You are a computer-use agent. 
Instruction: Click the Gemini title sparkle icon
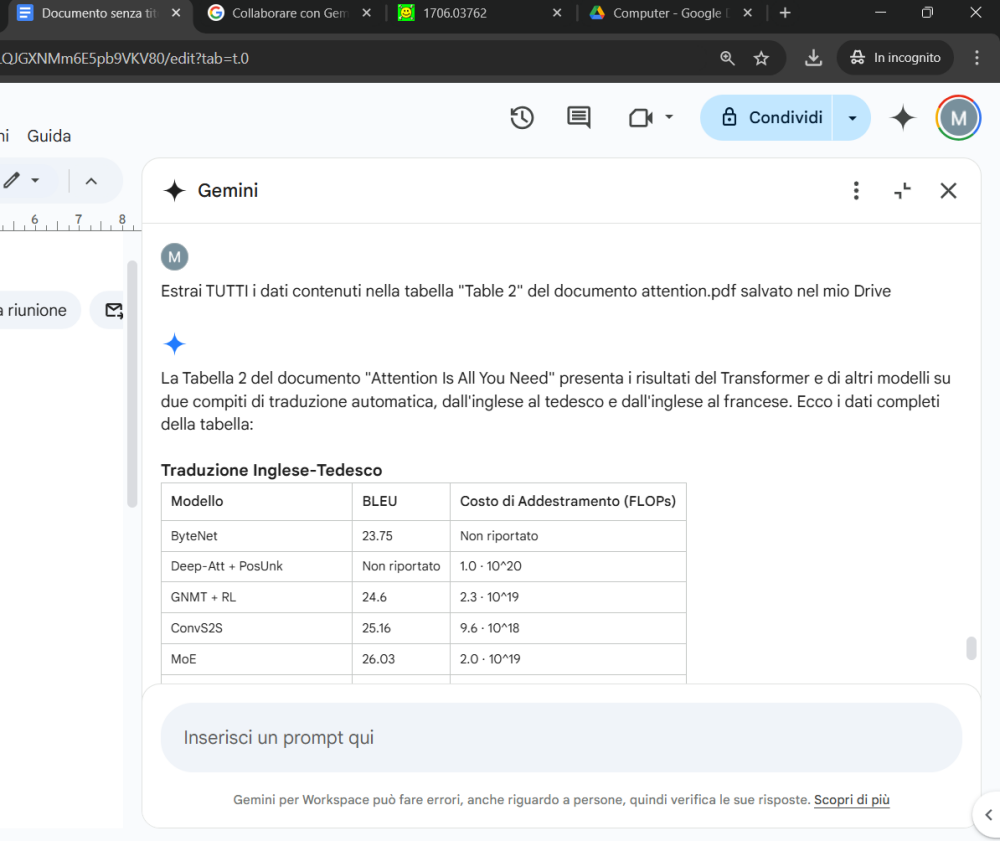[x=174, y=191]
